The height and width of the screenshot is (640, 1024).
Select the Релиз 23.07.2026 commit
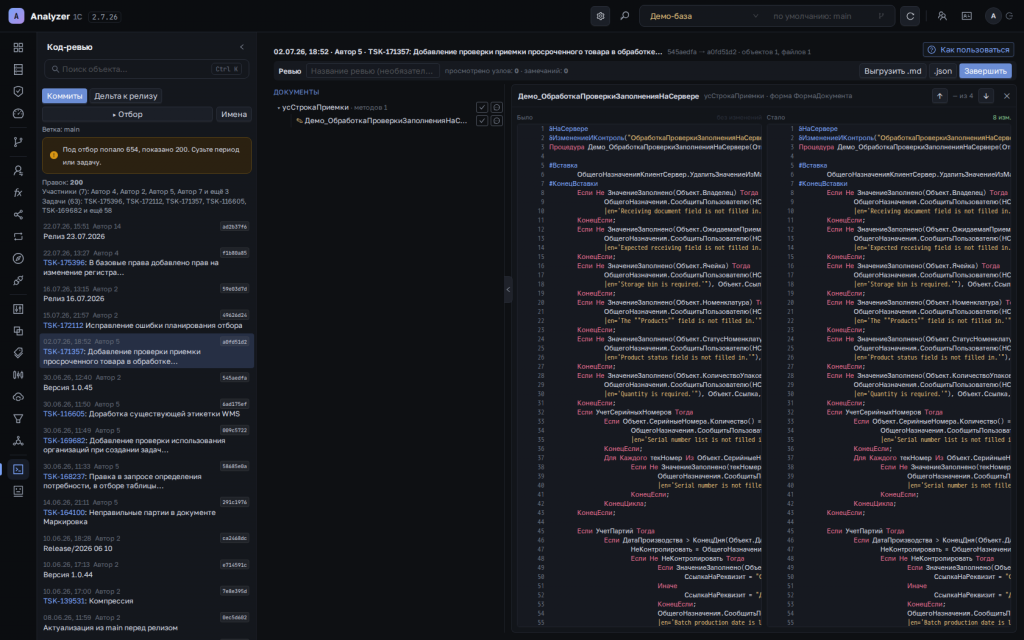point(146,231)
